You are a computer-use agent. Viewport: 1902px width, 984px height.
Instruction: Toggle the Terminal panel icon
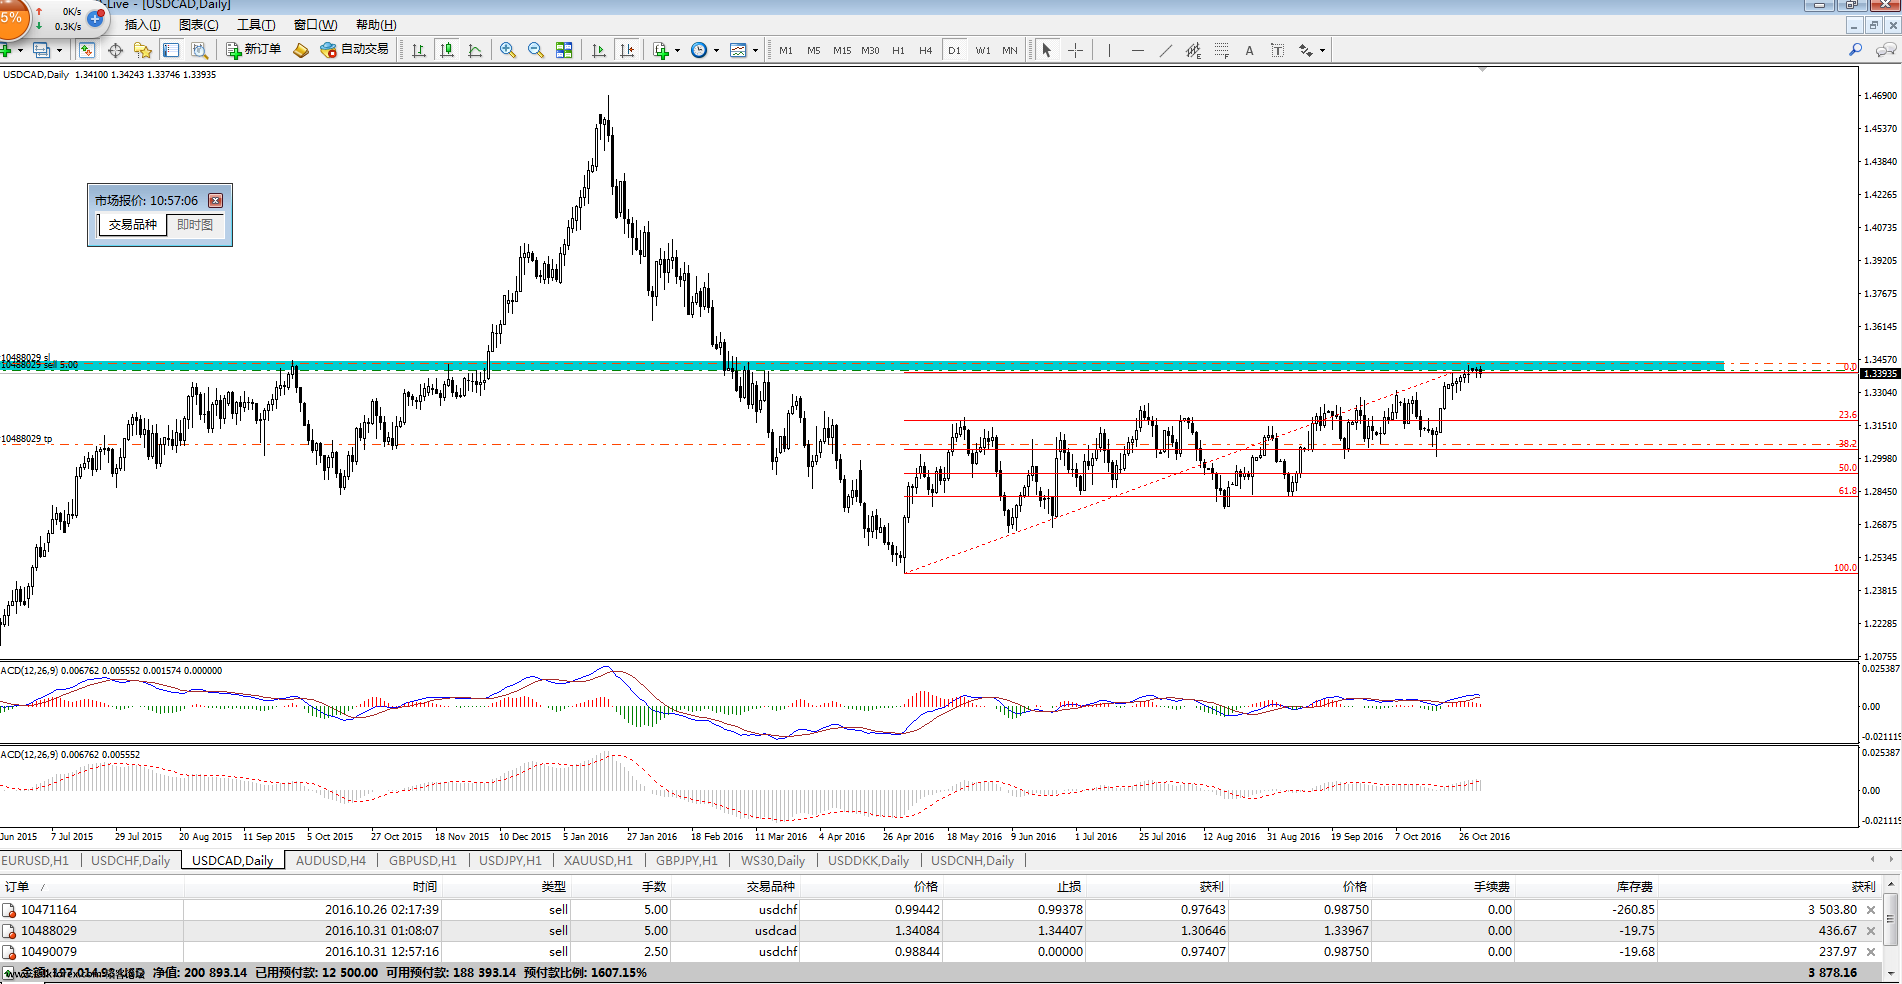click(171, 50)
